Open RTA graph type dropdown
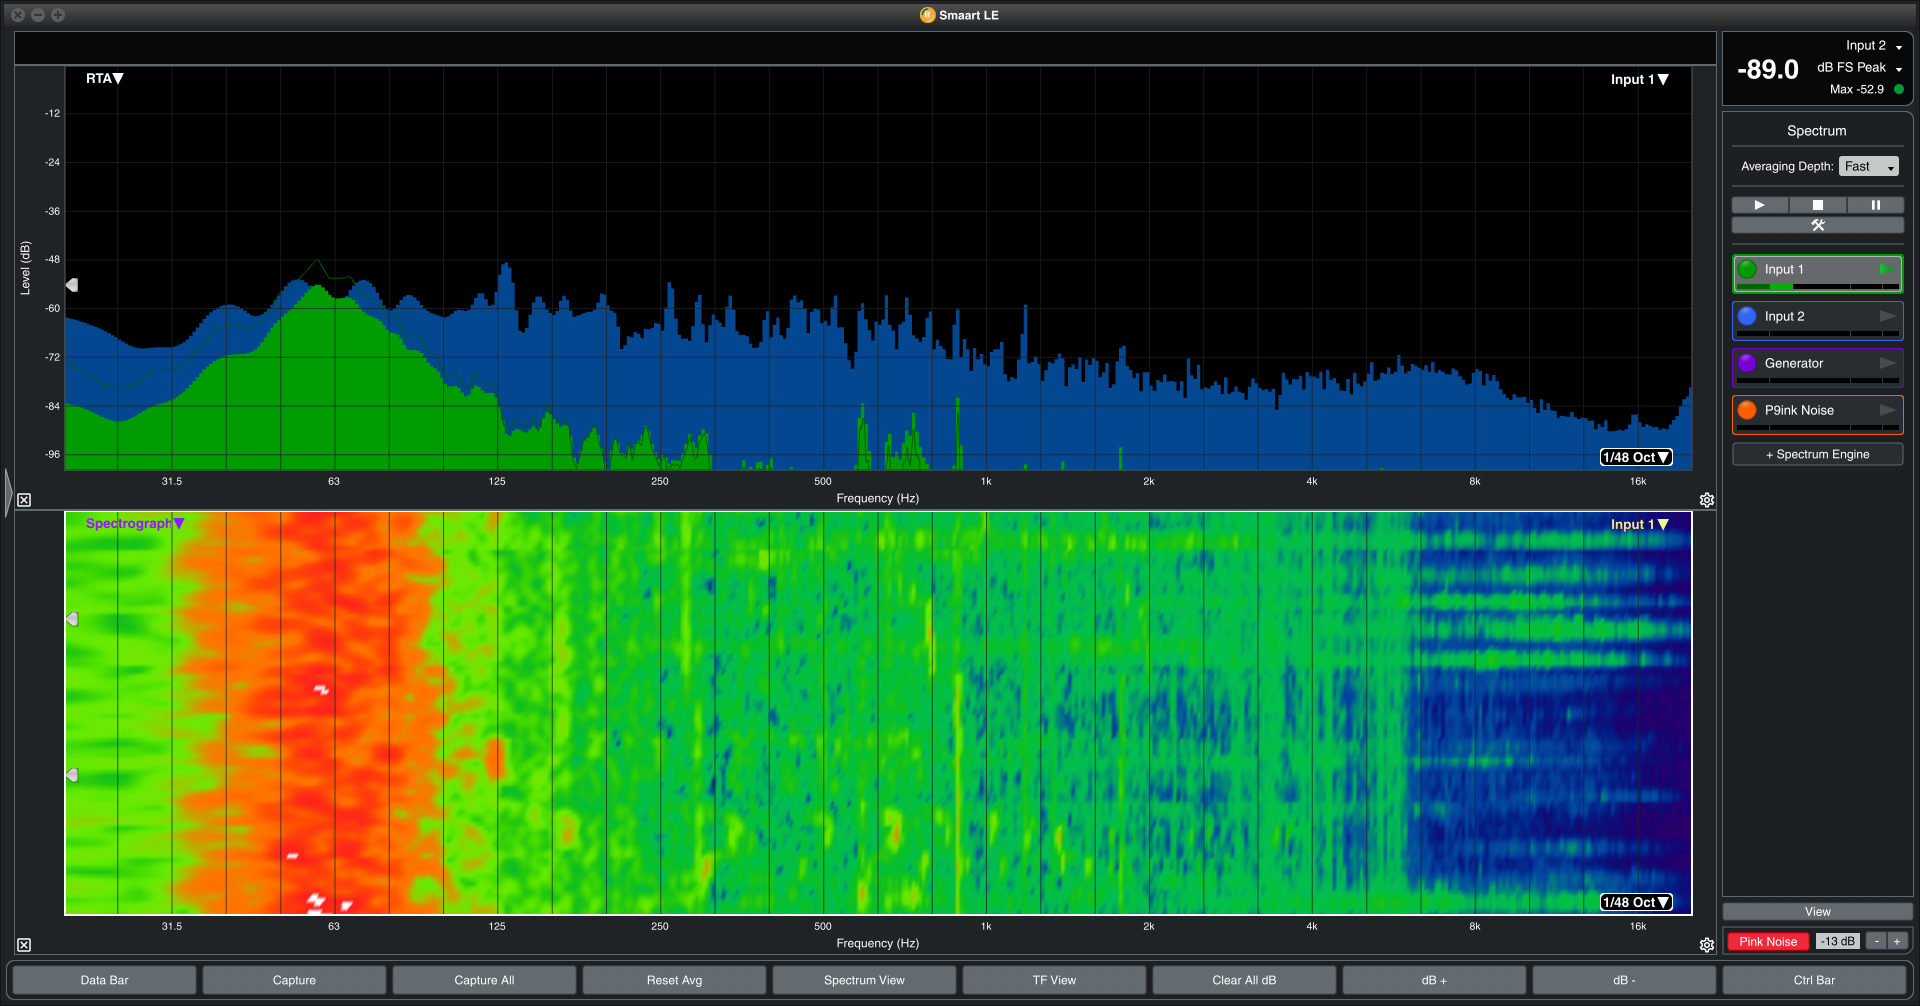The height and width of the screenshot is (1006, 1920). tap(104, 78)
